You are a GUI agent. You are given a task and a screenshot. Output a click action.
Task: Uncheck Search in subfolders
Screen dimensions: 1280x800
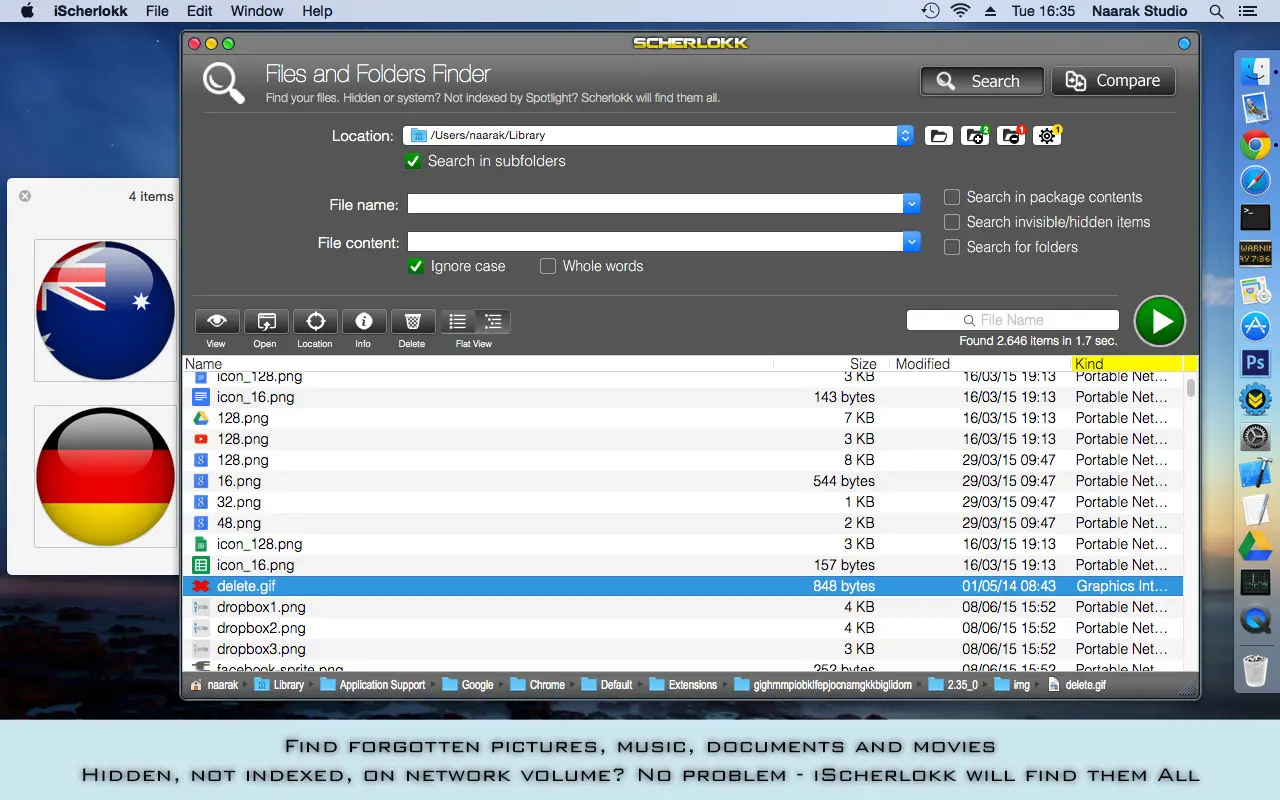pos(413,161)
